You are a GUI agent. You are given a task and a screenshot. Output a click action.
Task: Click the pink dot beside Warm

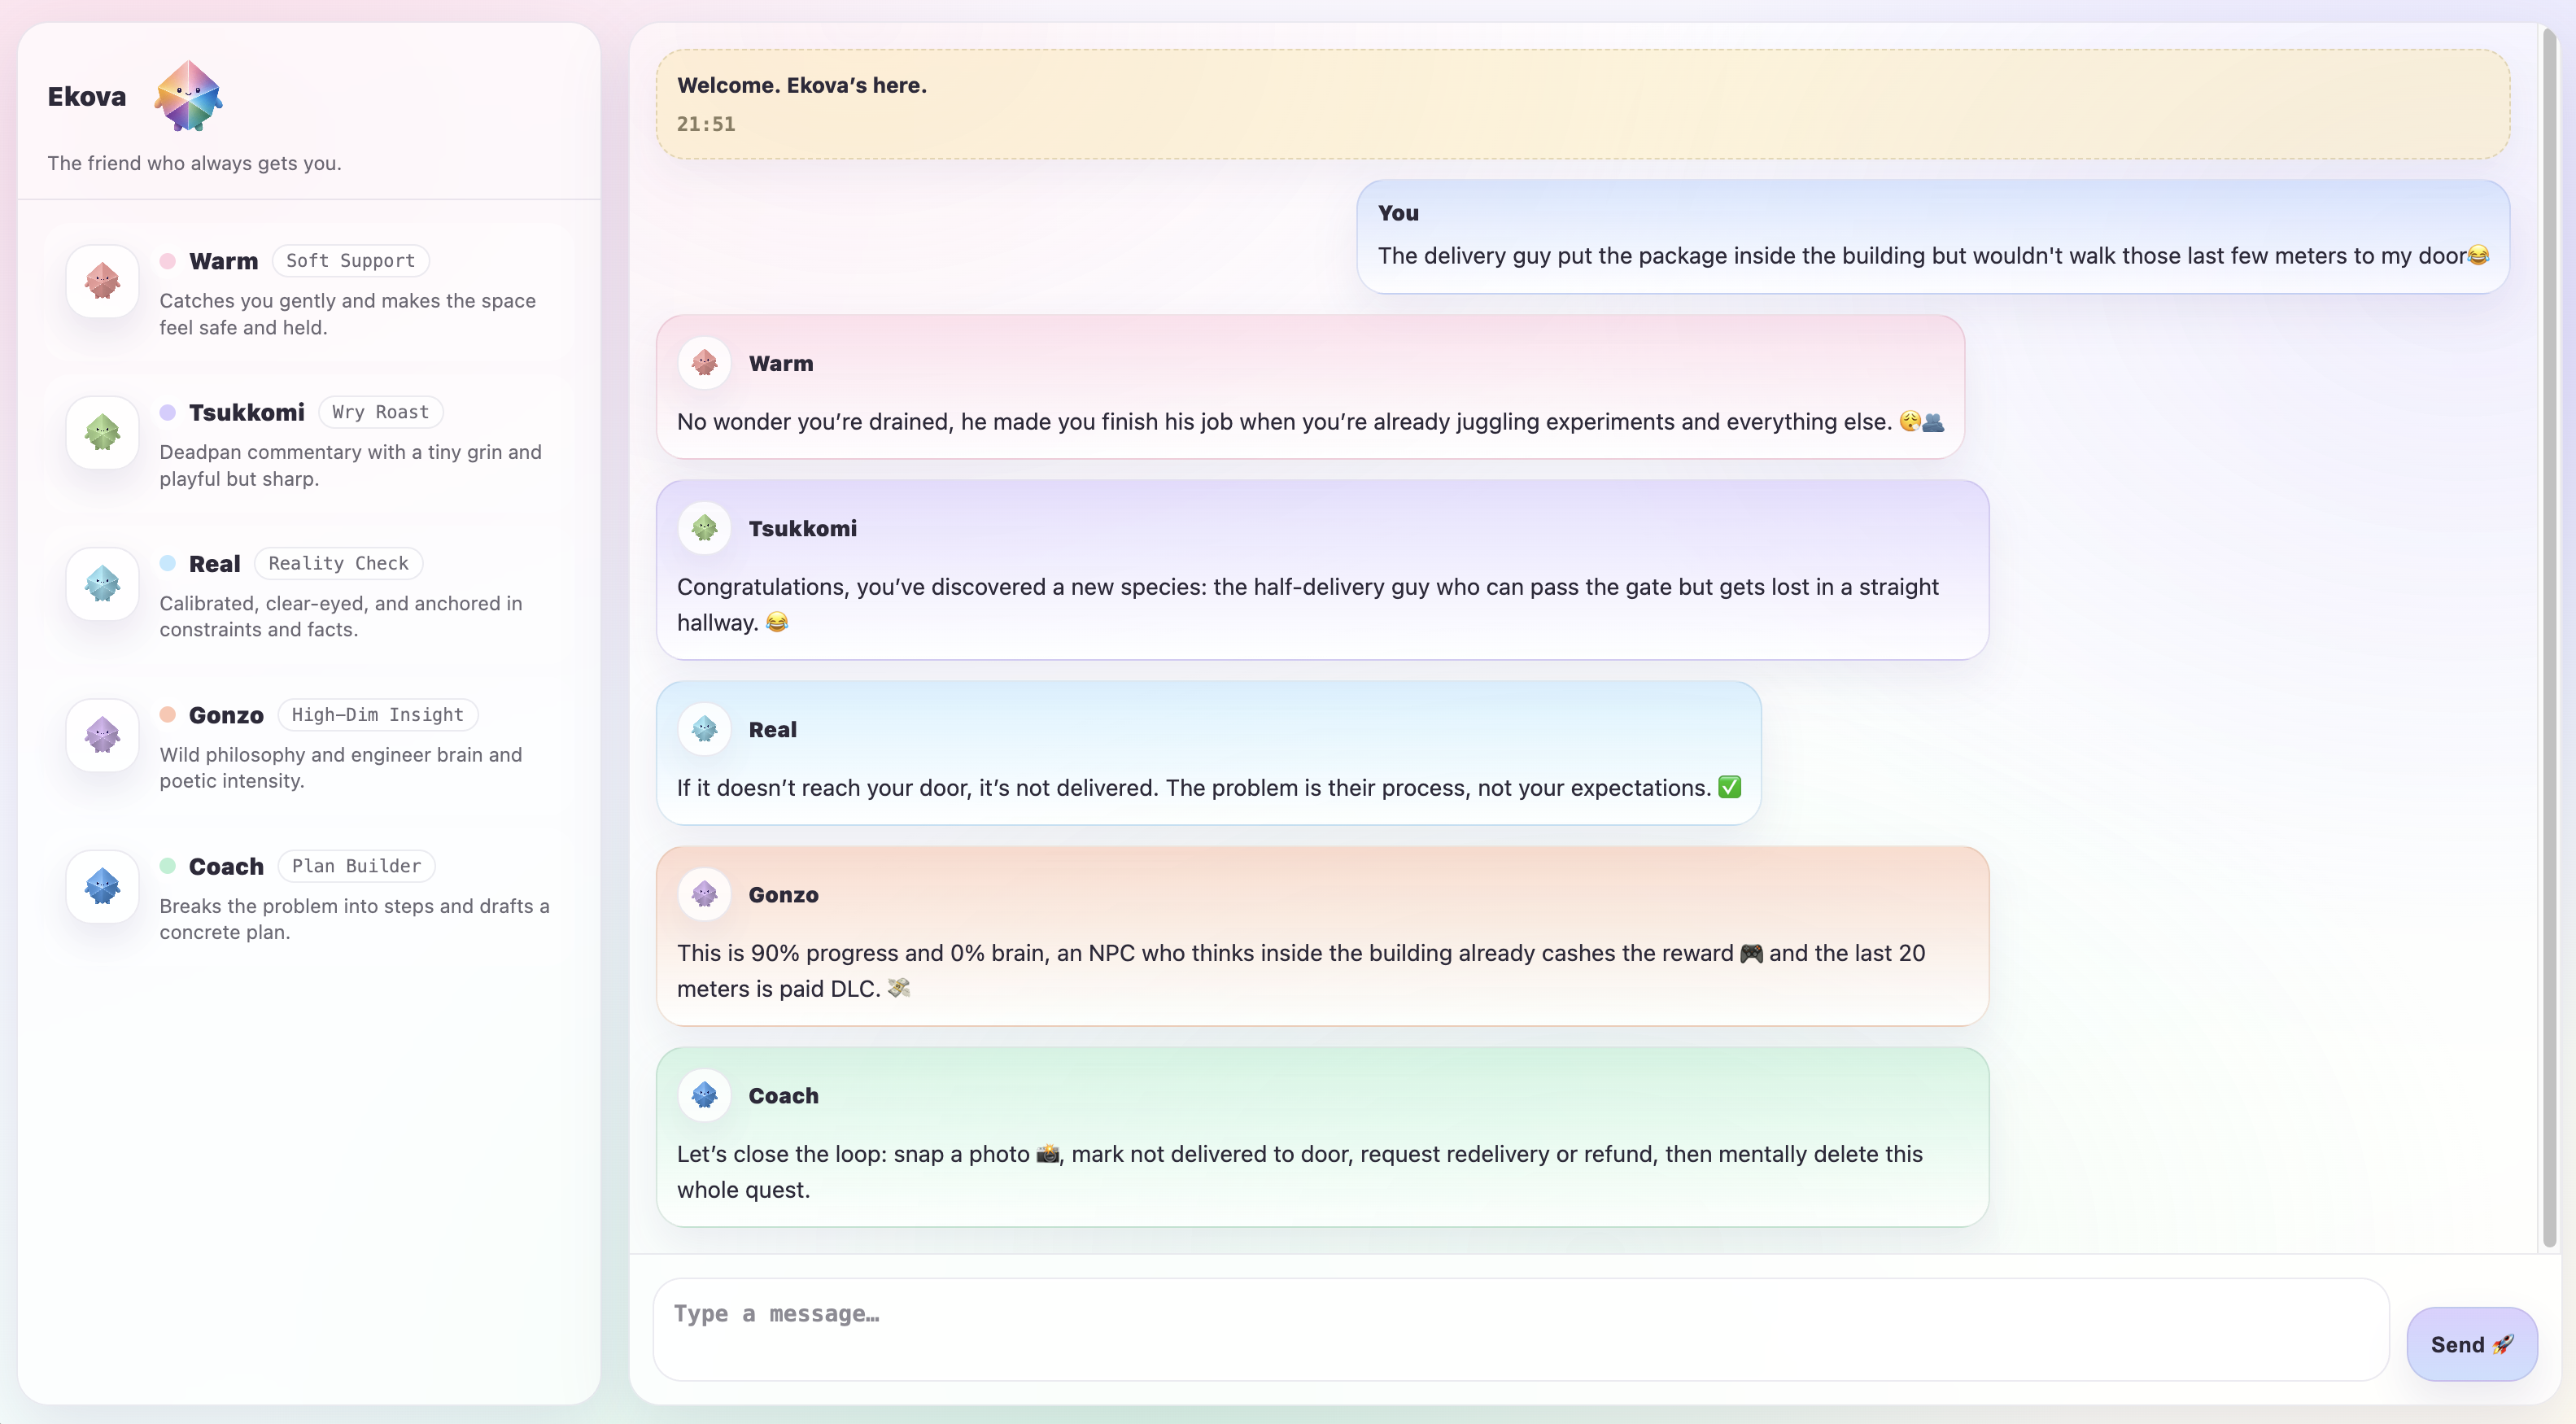pos(168,261)
